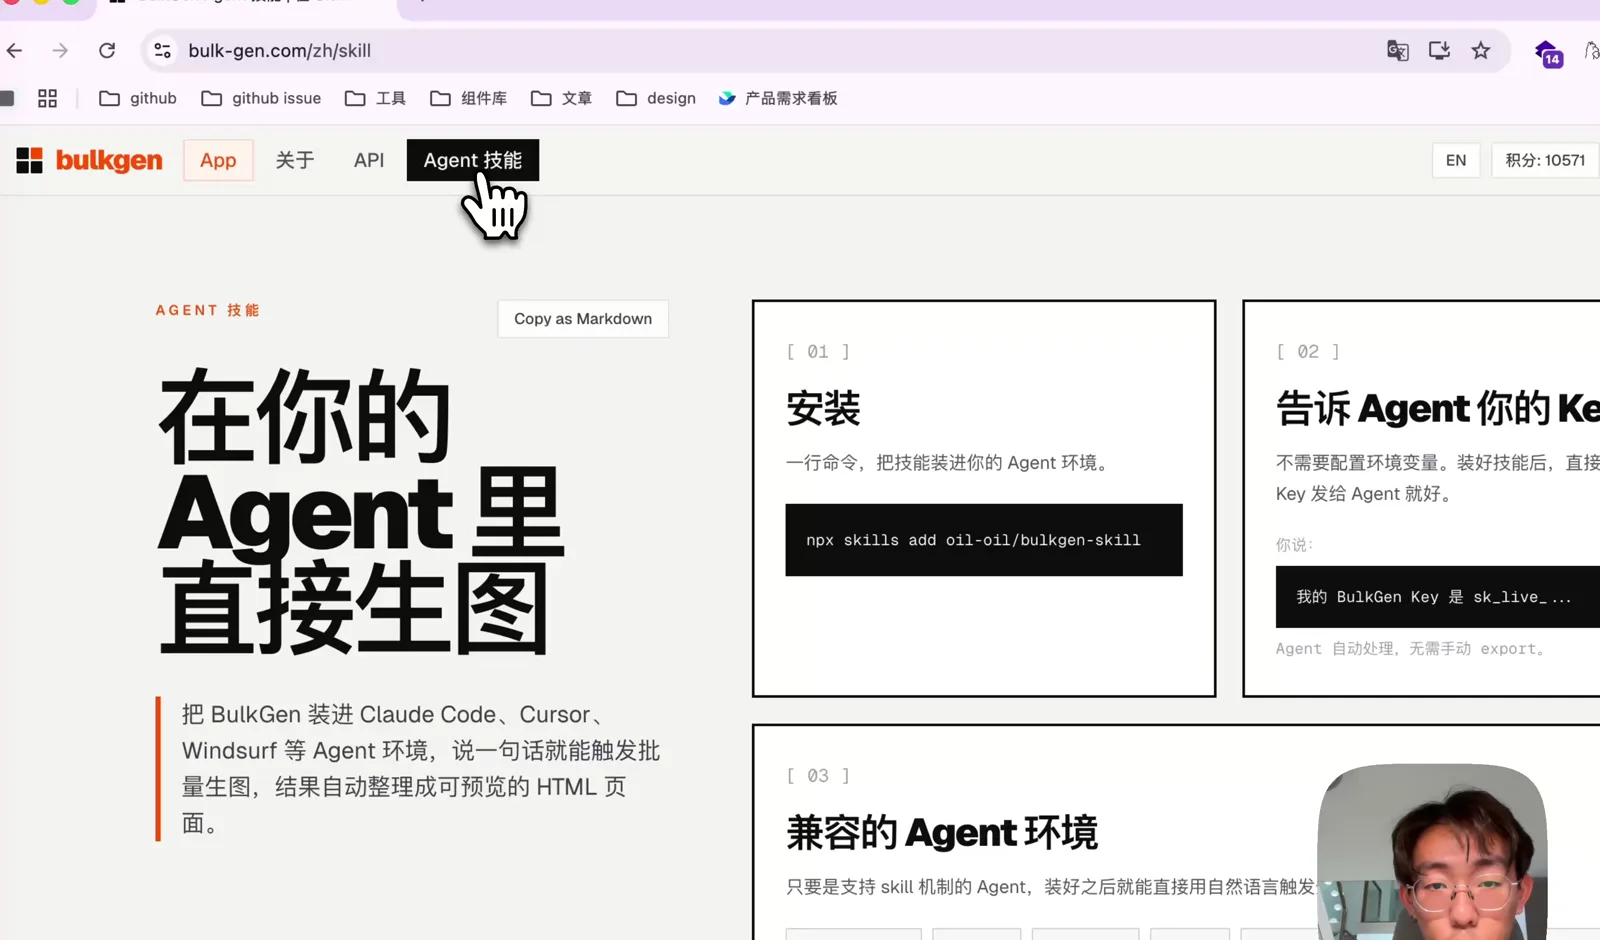Open site information icon in address bar

(x=163, y=50)
